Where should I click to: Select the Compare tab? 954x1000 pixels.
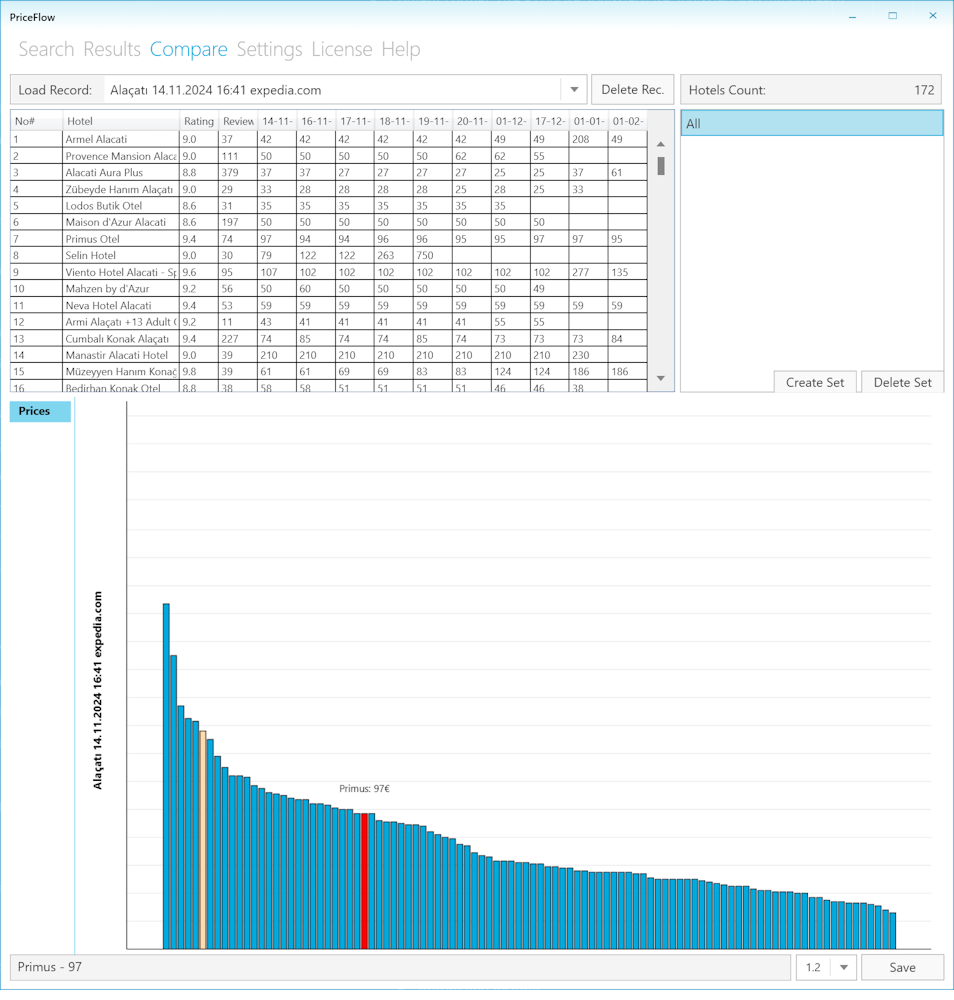click(188, 49)
